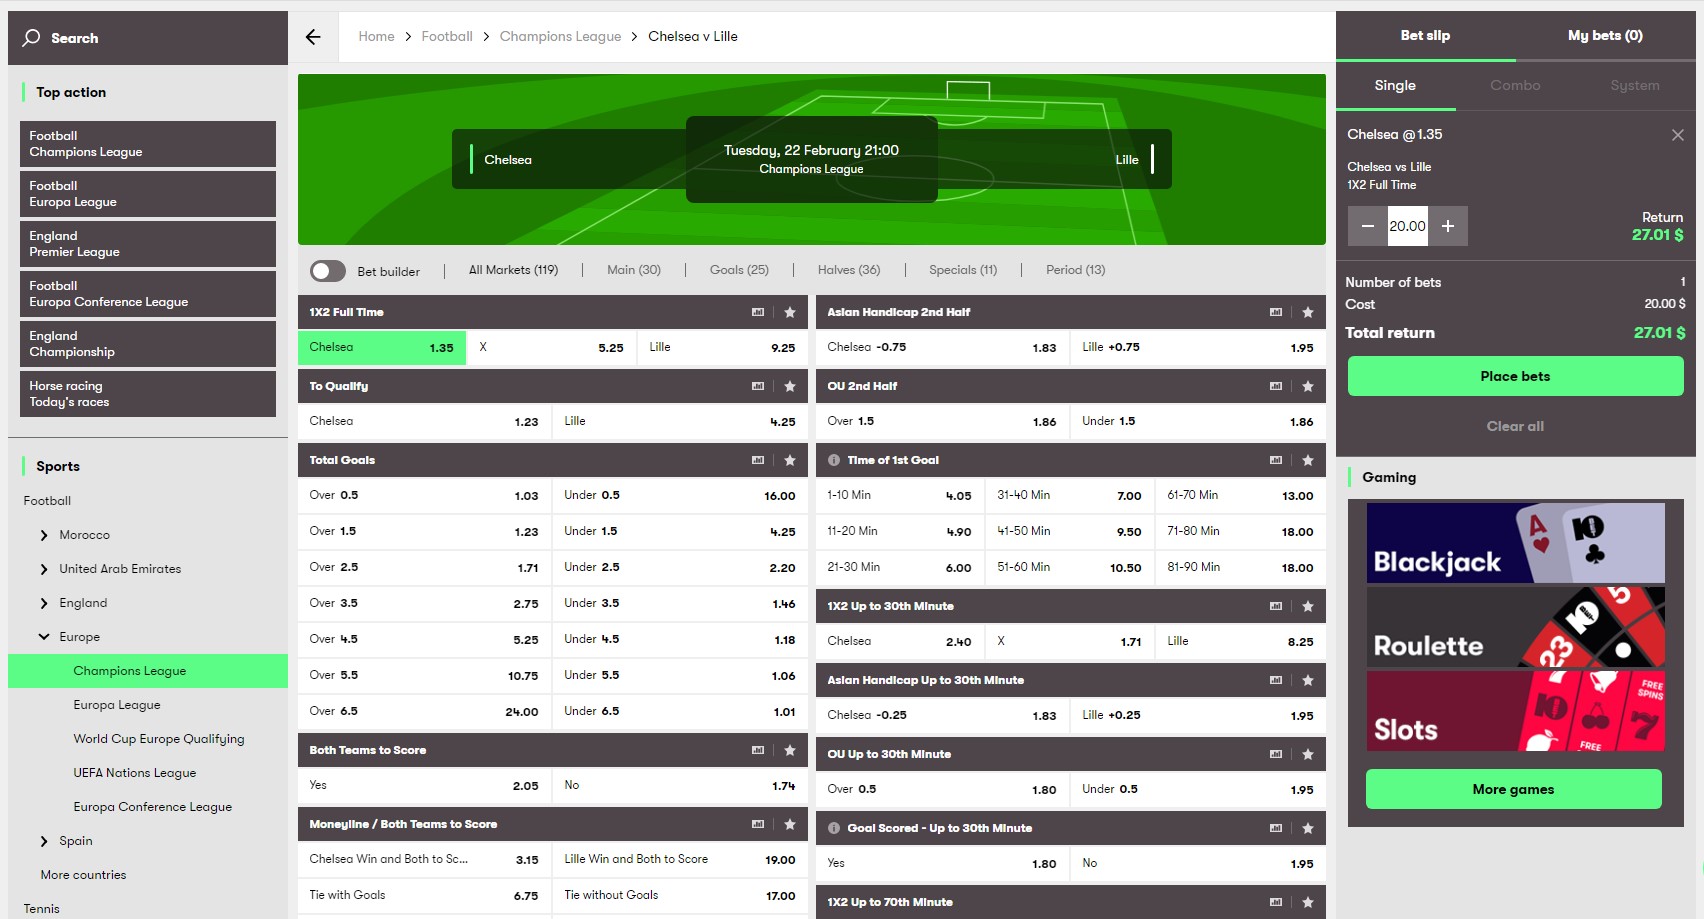Click info icon for Goal Scored Up to 30th Minute
The image size is (1704, 919).
[x=834, y=828]
